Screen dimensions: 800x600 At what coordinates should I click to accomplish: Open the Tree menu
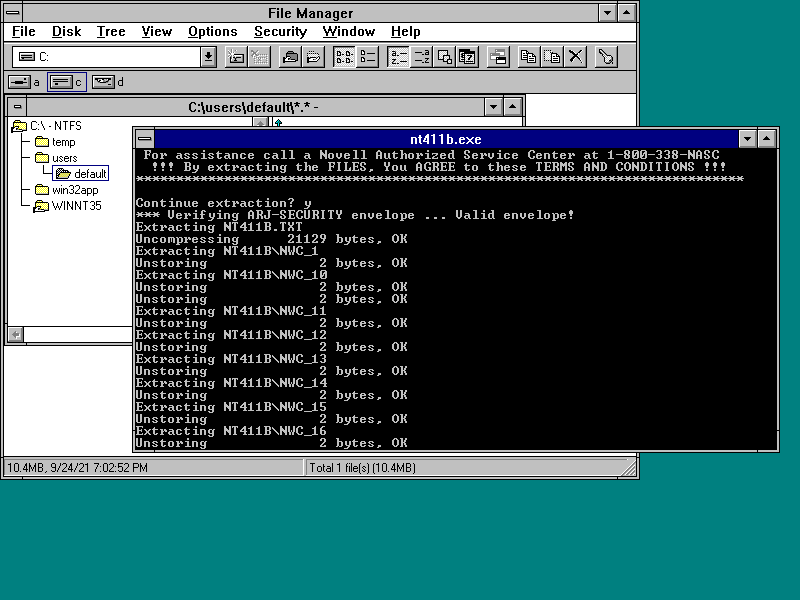(111, 32)
